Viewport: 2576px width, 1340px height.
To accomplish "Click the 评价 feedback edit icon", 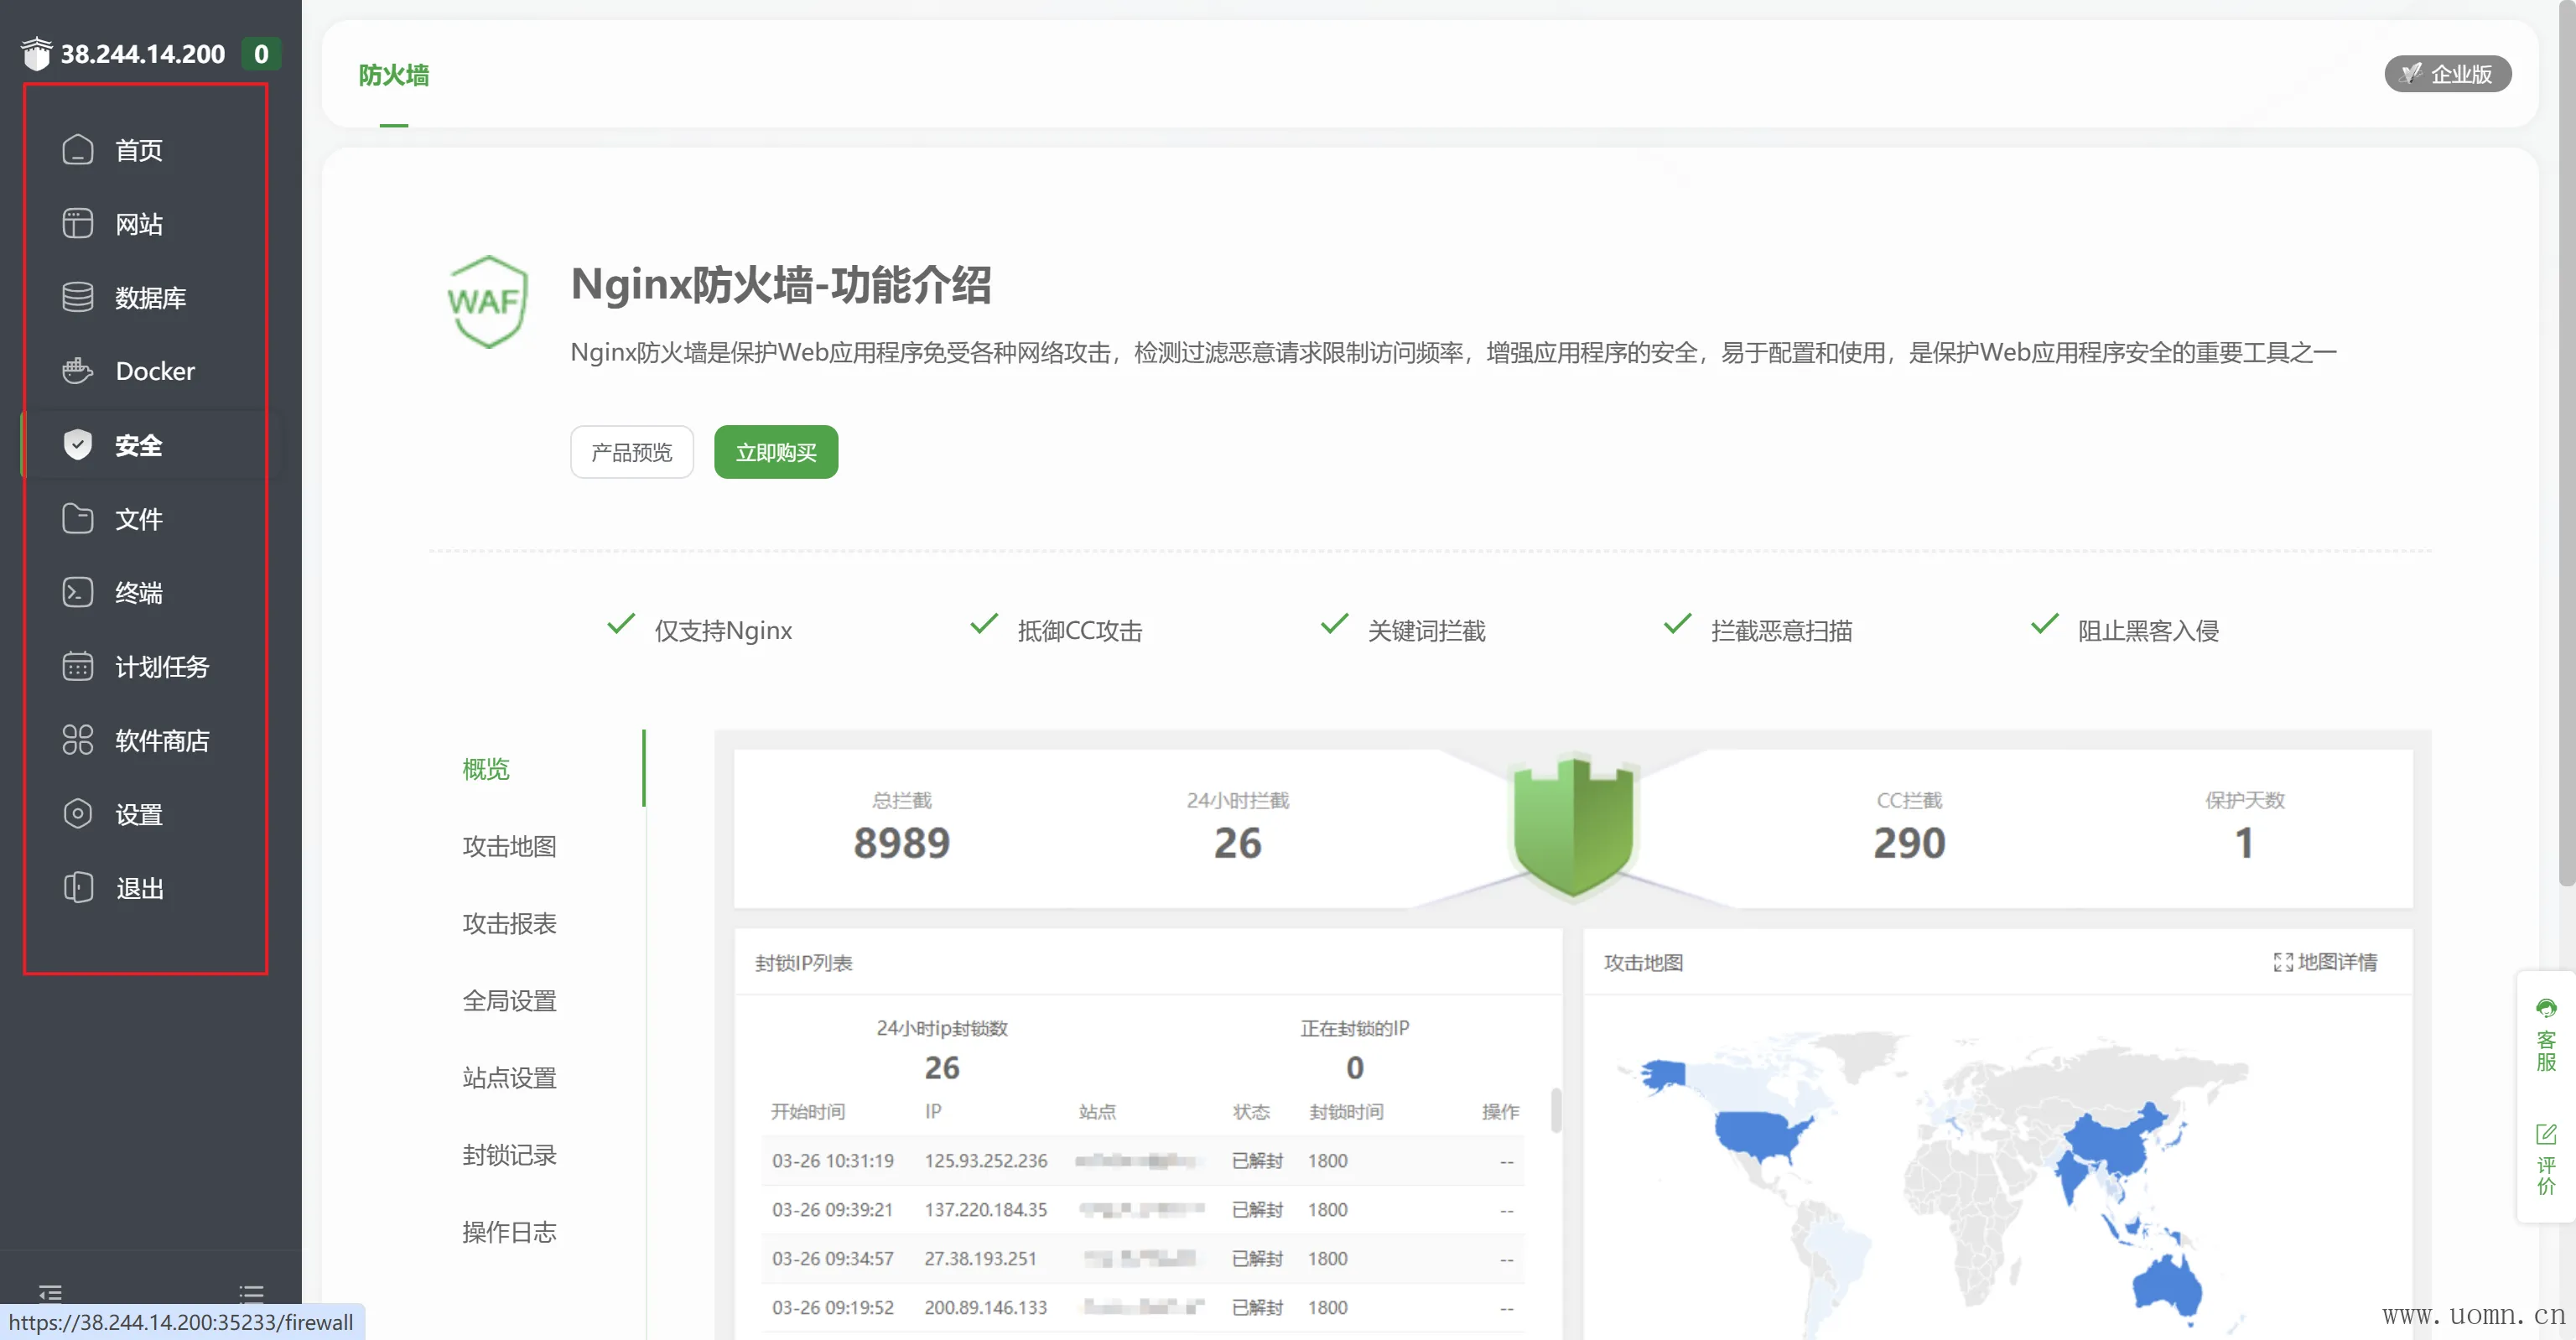I will click(x=2545, y=1135).
